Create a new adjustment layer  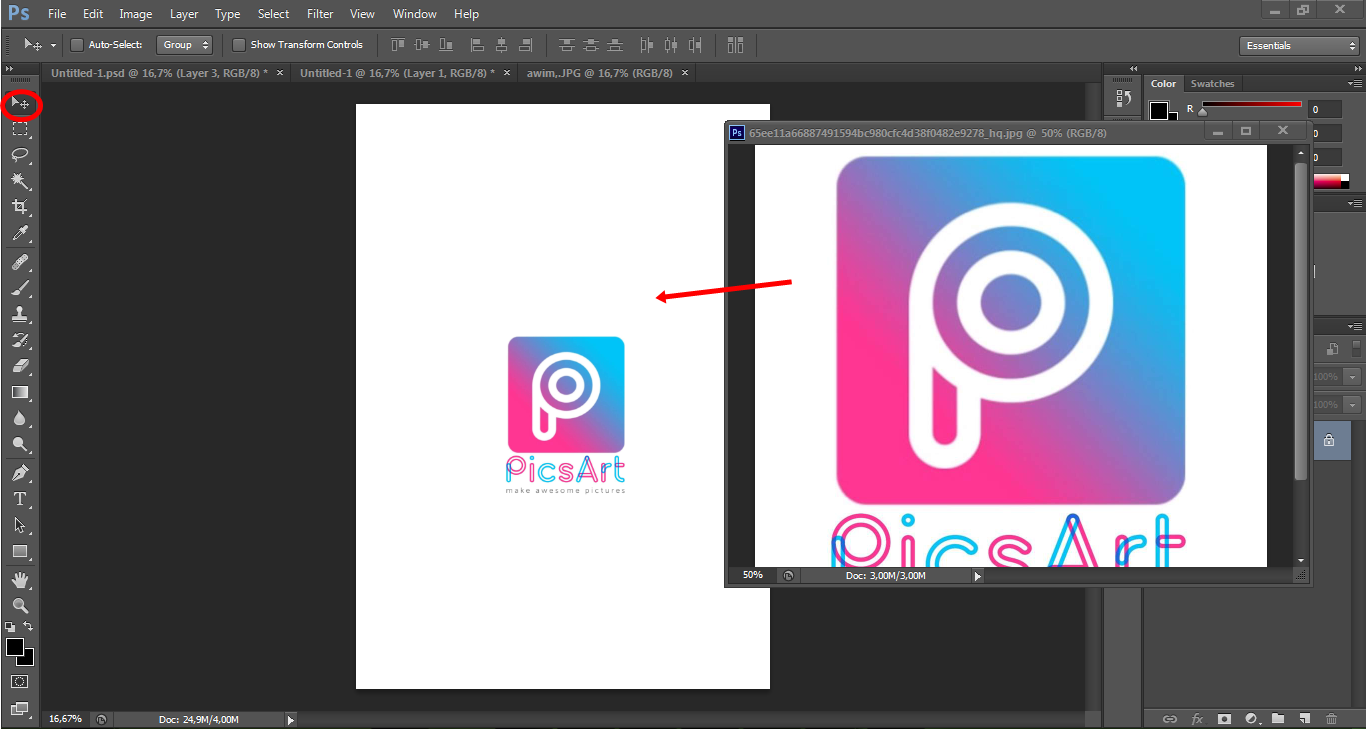(1251, 719)
